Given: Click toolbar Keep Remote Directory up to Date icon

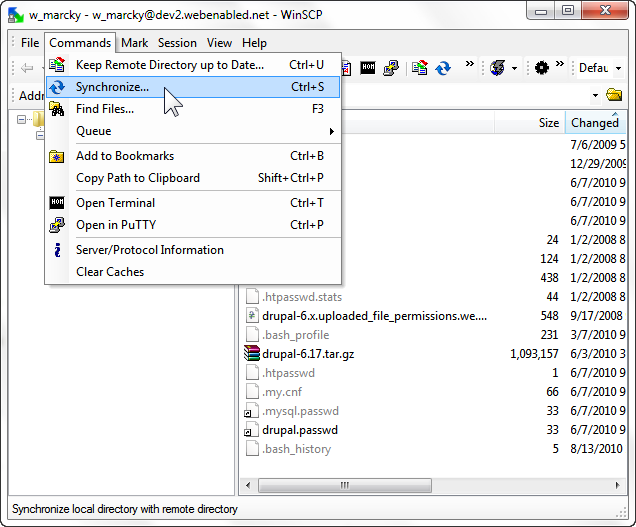Looking at the screenshot, I should pos(420,68).
